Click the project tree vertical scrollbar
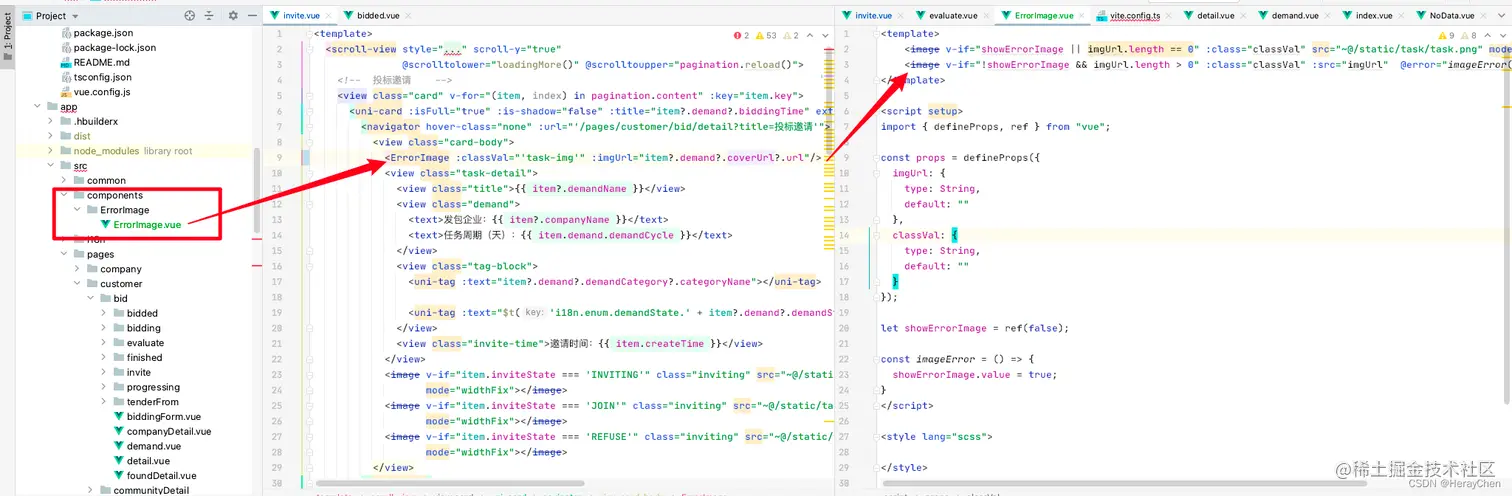 pos(258,190)
